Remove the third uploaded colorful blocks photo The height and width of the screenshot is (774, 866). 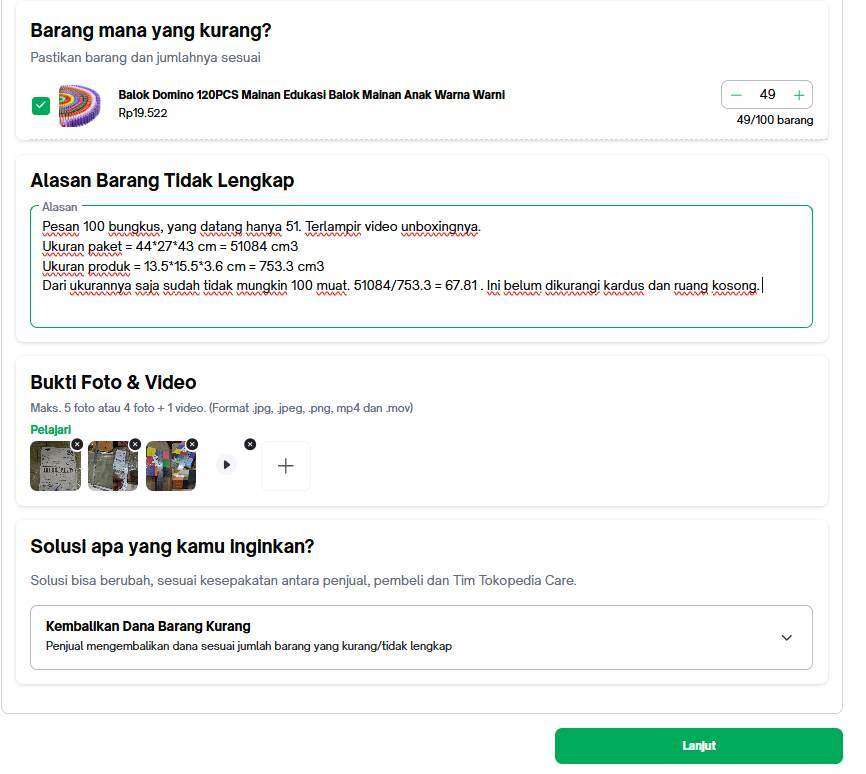coord(192,444)
